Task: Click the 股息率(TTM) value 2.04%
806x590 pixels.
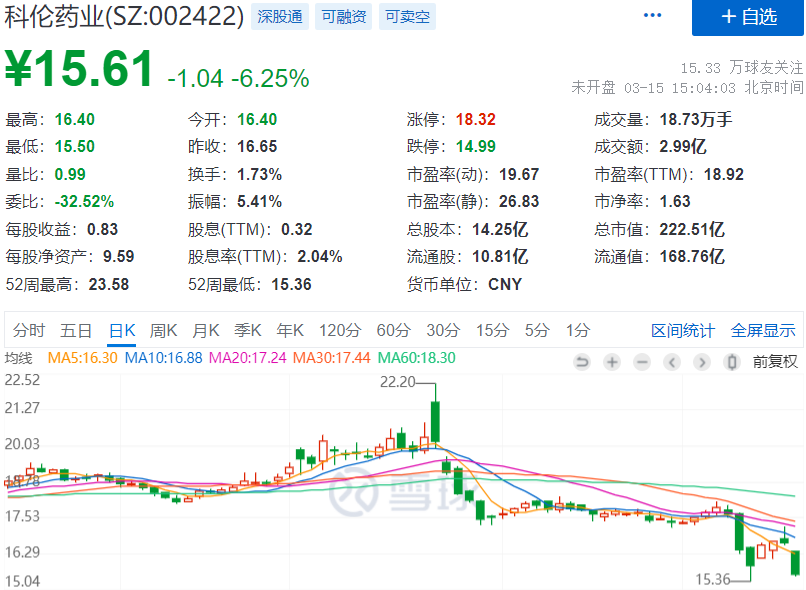Action: [320, 256]
